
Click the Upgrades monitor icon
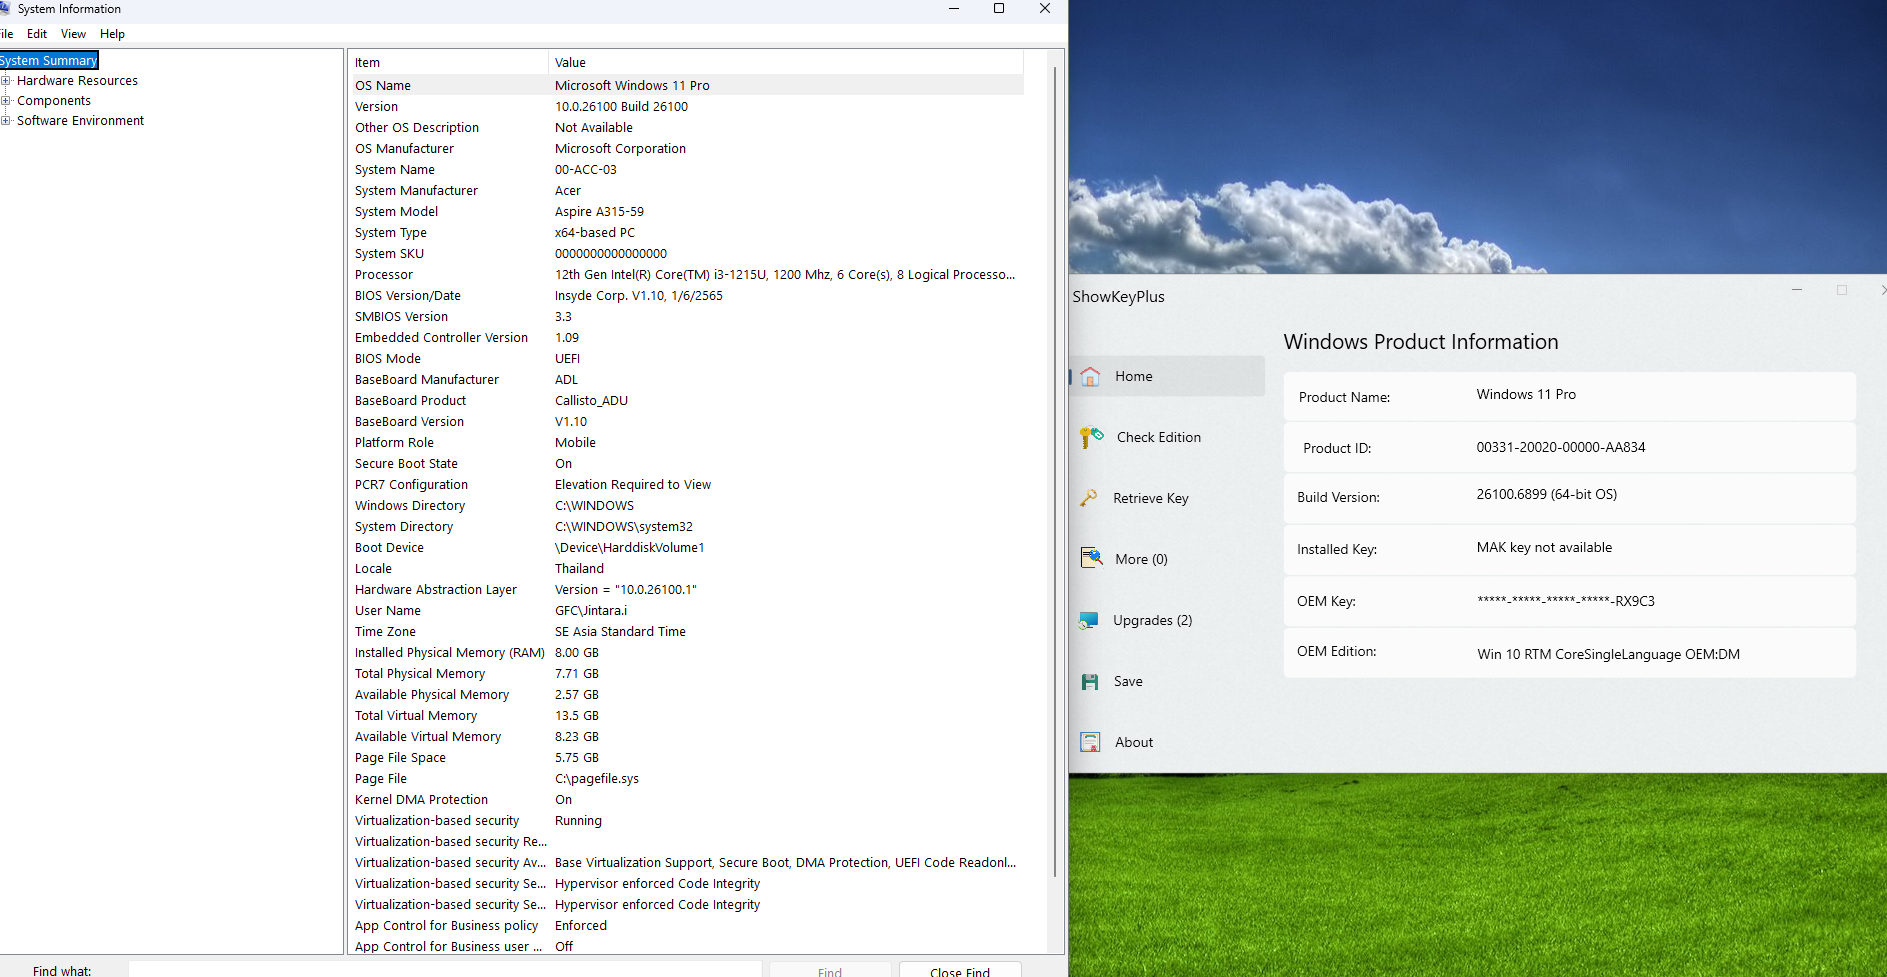(1089, 621)
